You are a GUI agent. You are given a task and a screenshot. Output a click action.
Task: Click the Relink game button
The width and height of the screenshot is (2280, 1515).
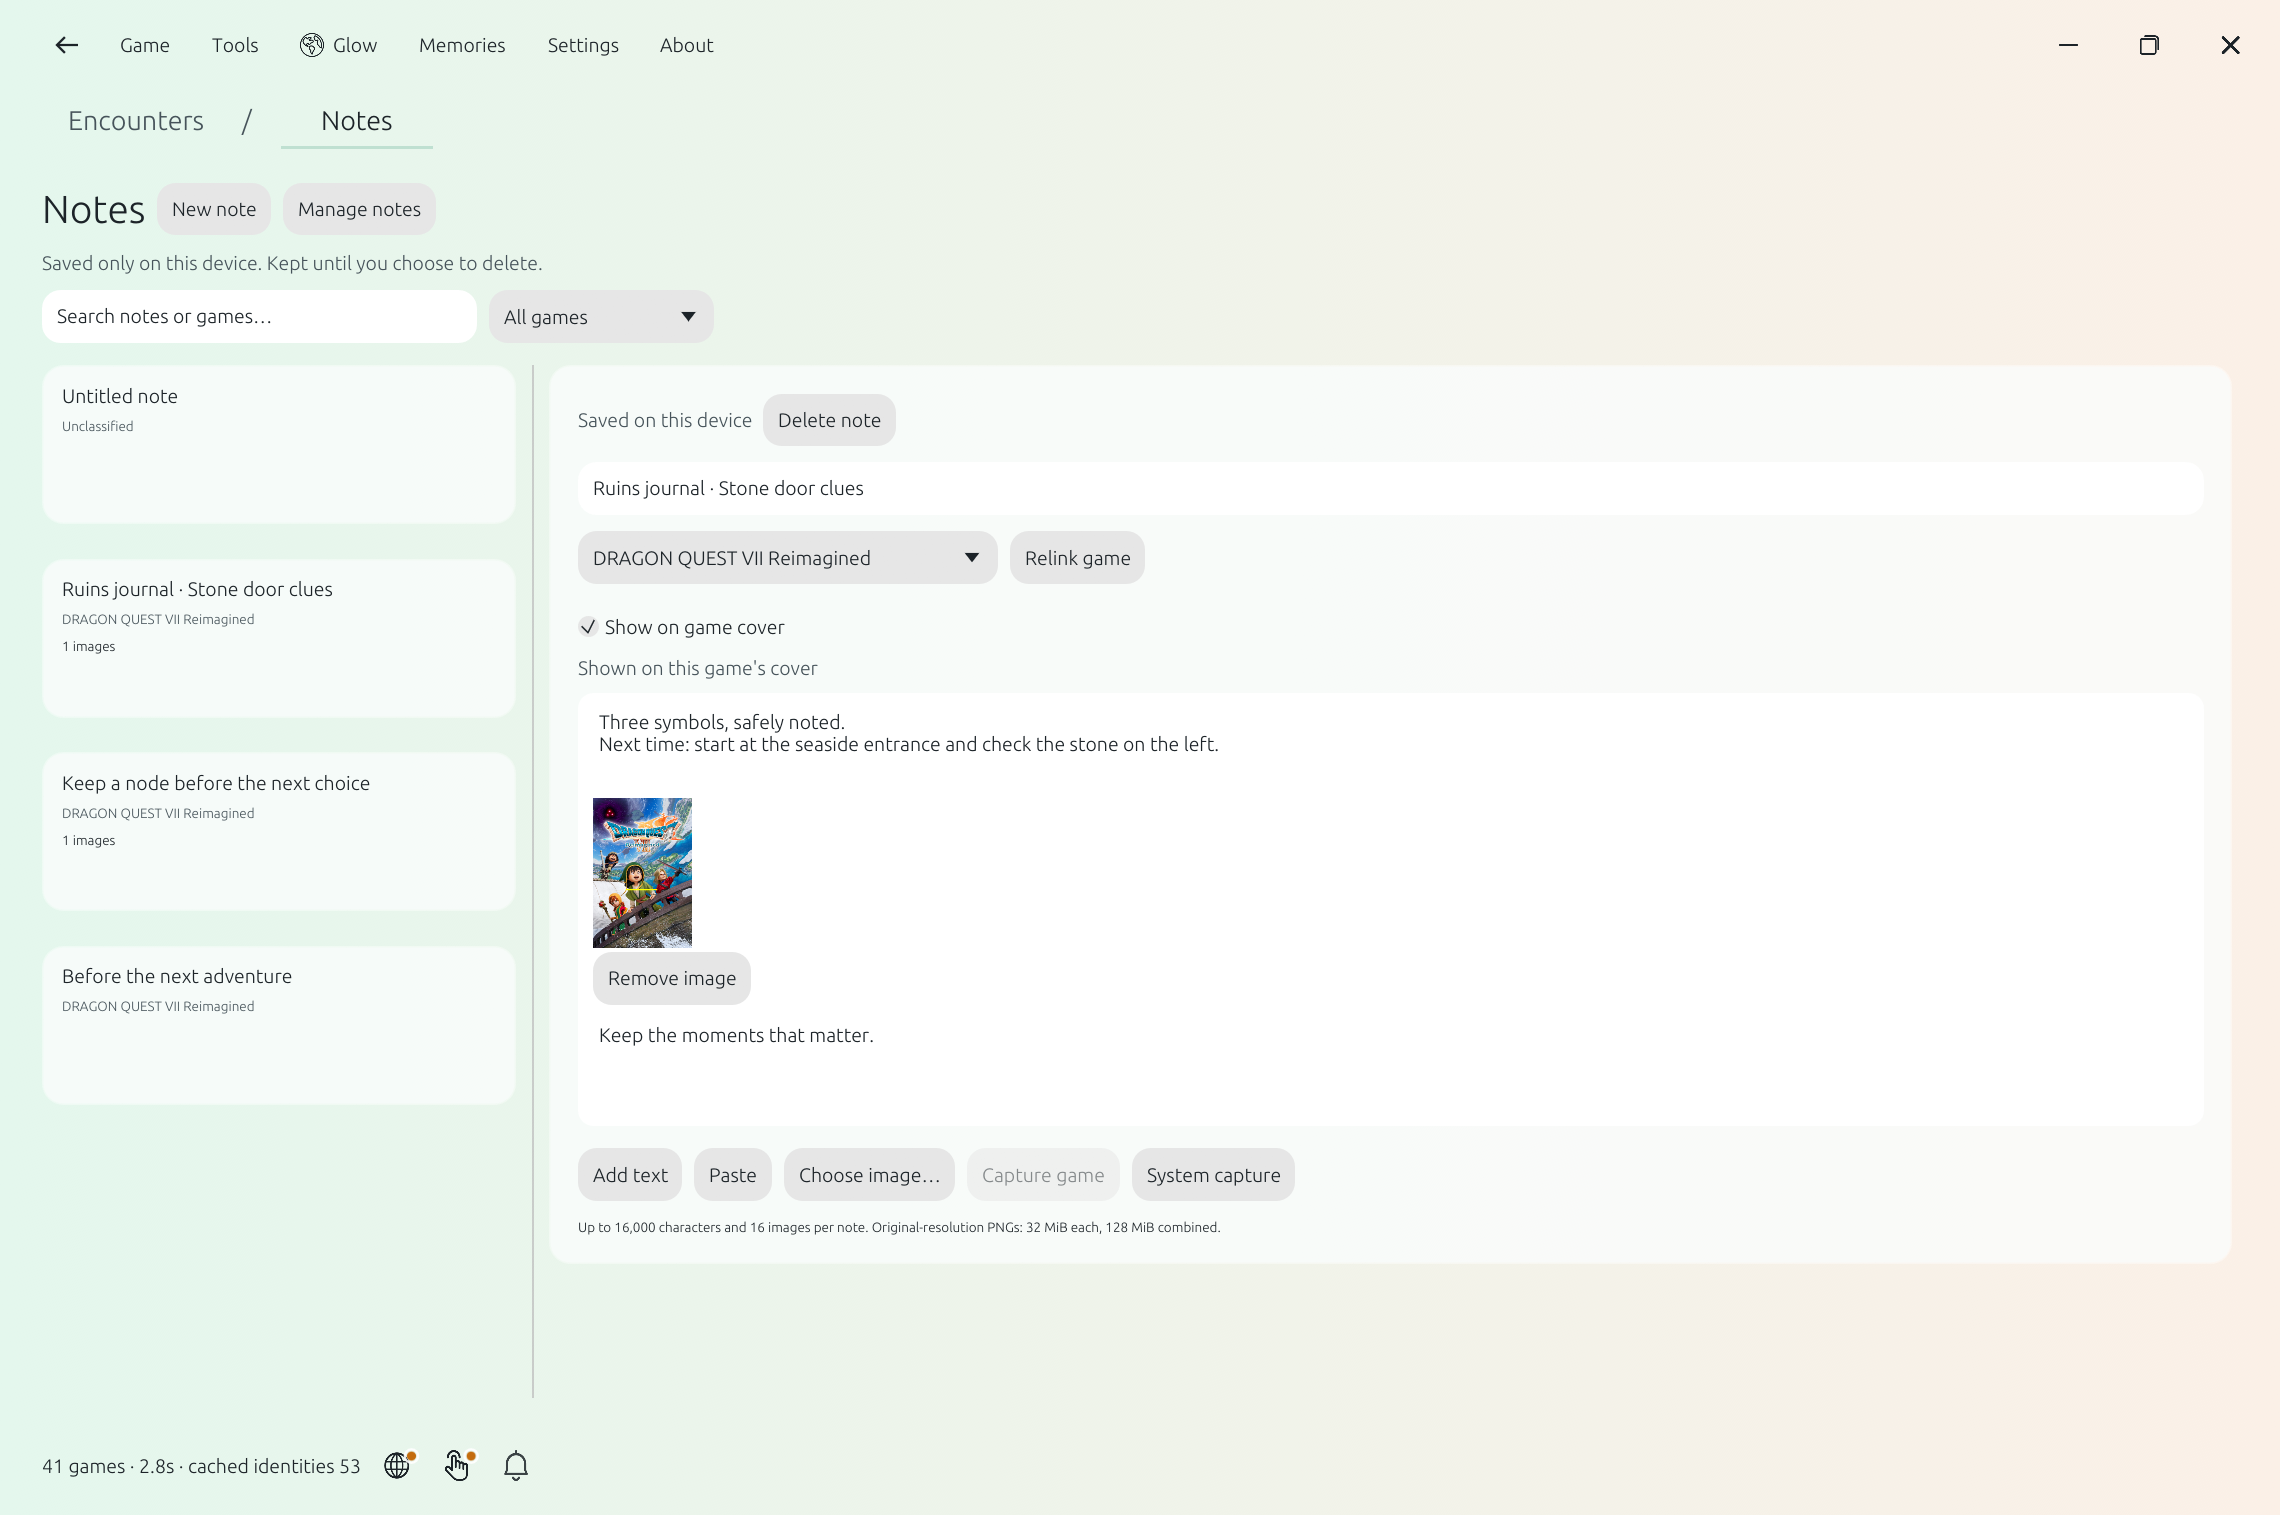pos(1077,558)
